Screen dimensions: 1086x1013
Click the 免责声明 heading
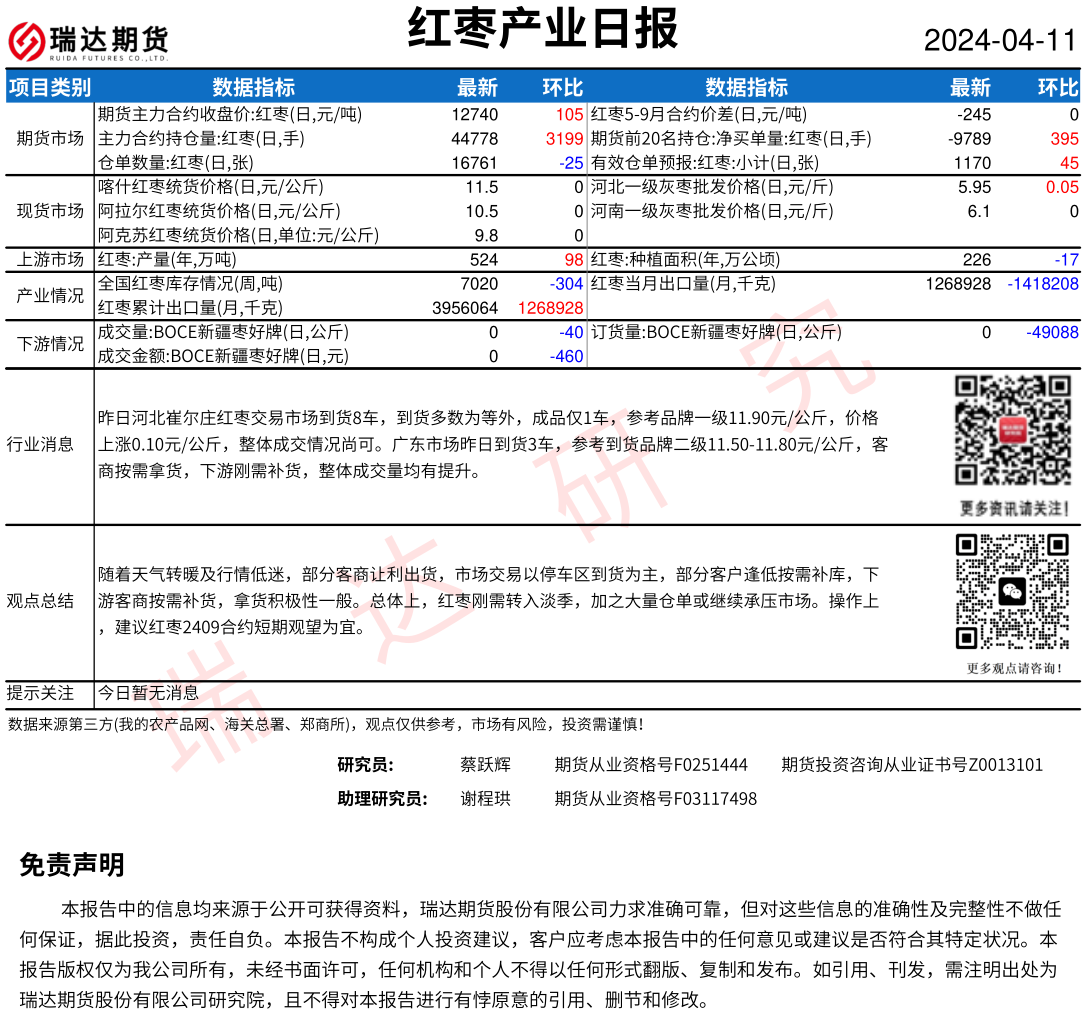point(72,865)
